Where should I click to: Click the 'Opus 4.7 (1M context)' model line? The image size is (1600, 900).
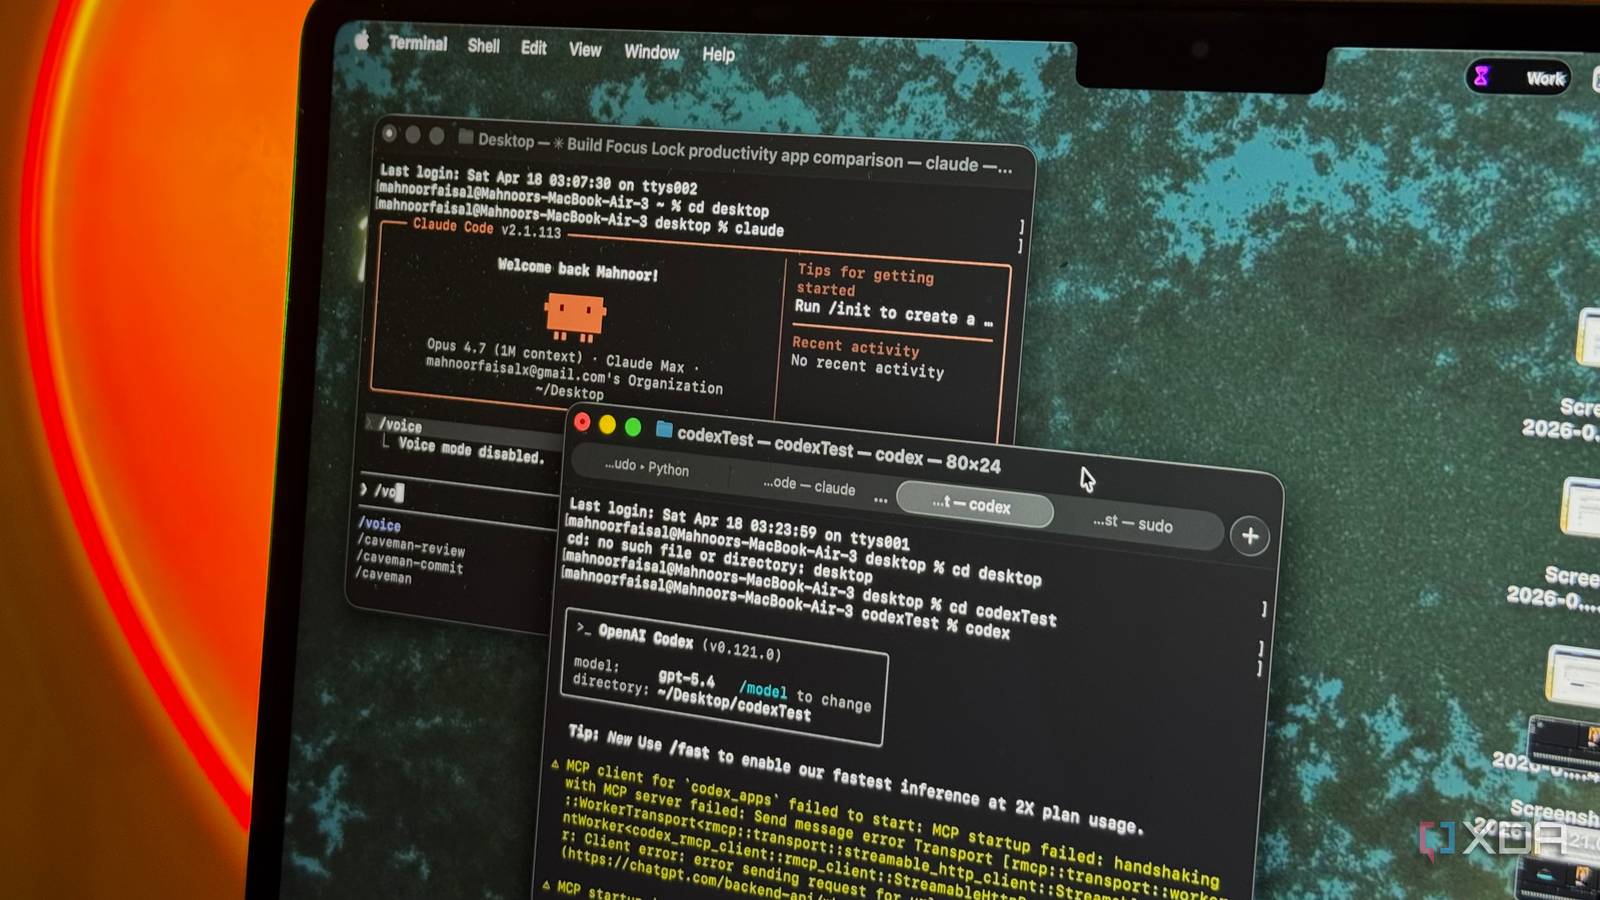tap(505, 350)
